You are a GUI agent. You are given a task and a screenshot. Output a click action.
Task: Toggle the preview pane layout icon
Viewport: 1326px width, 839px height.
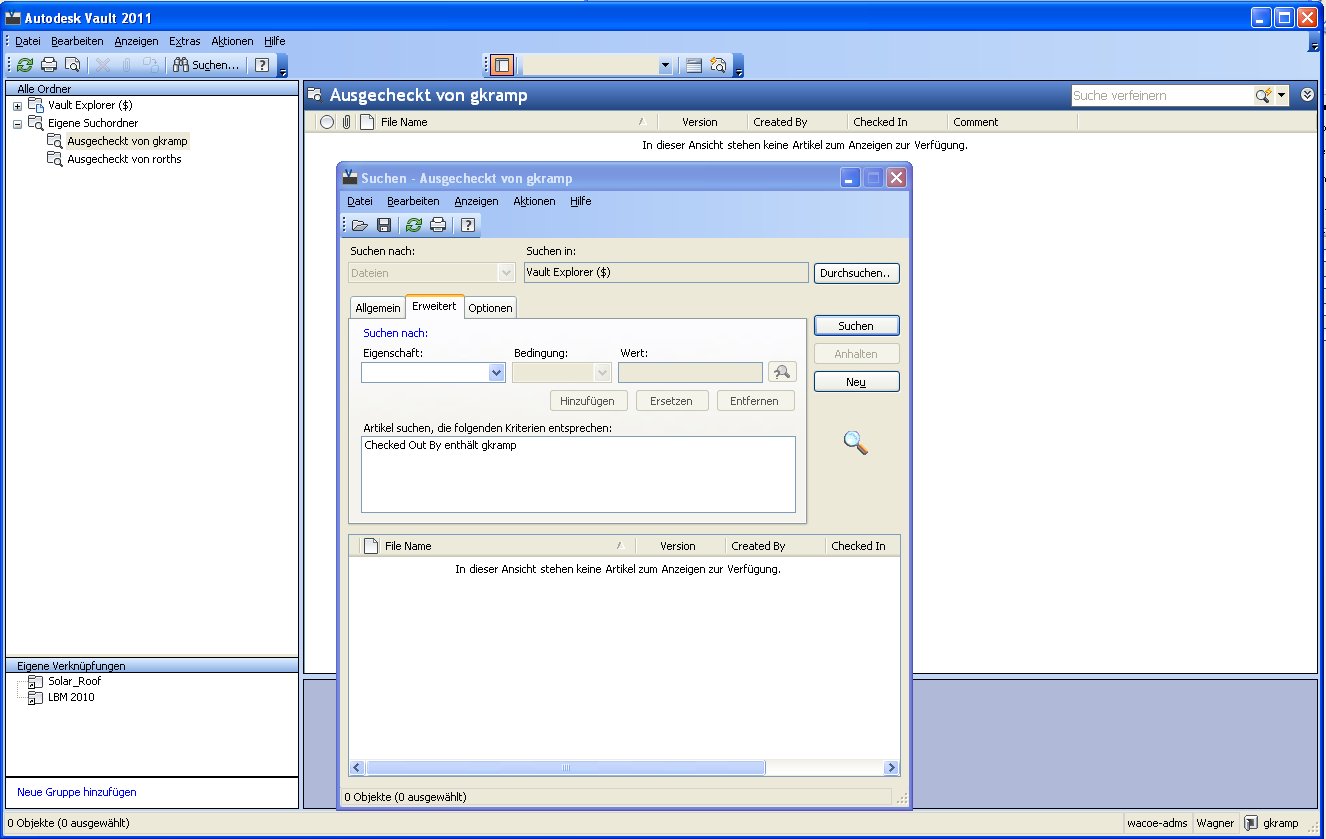coord(502,65)
